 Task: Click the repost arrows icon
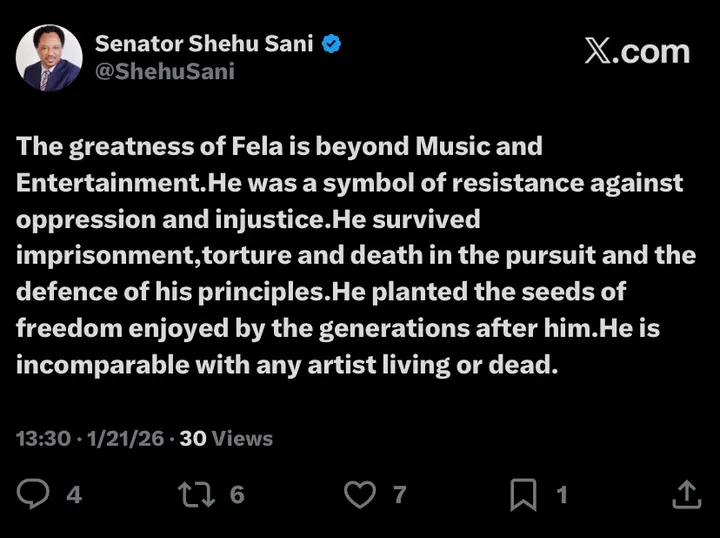[196, 493]
